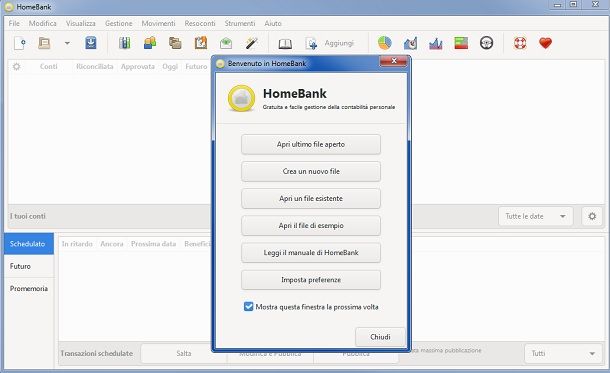Click the Futuro column header in accounts

196,67
